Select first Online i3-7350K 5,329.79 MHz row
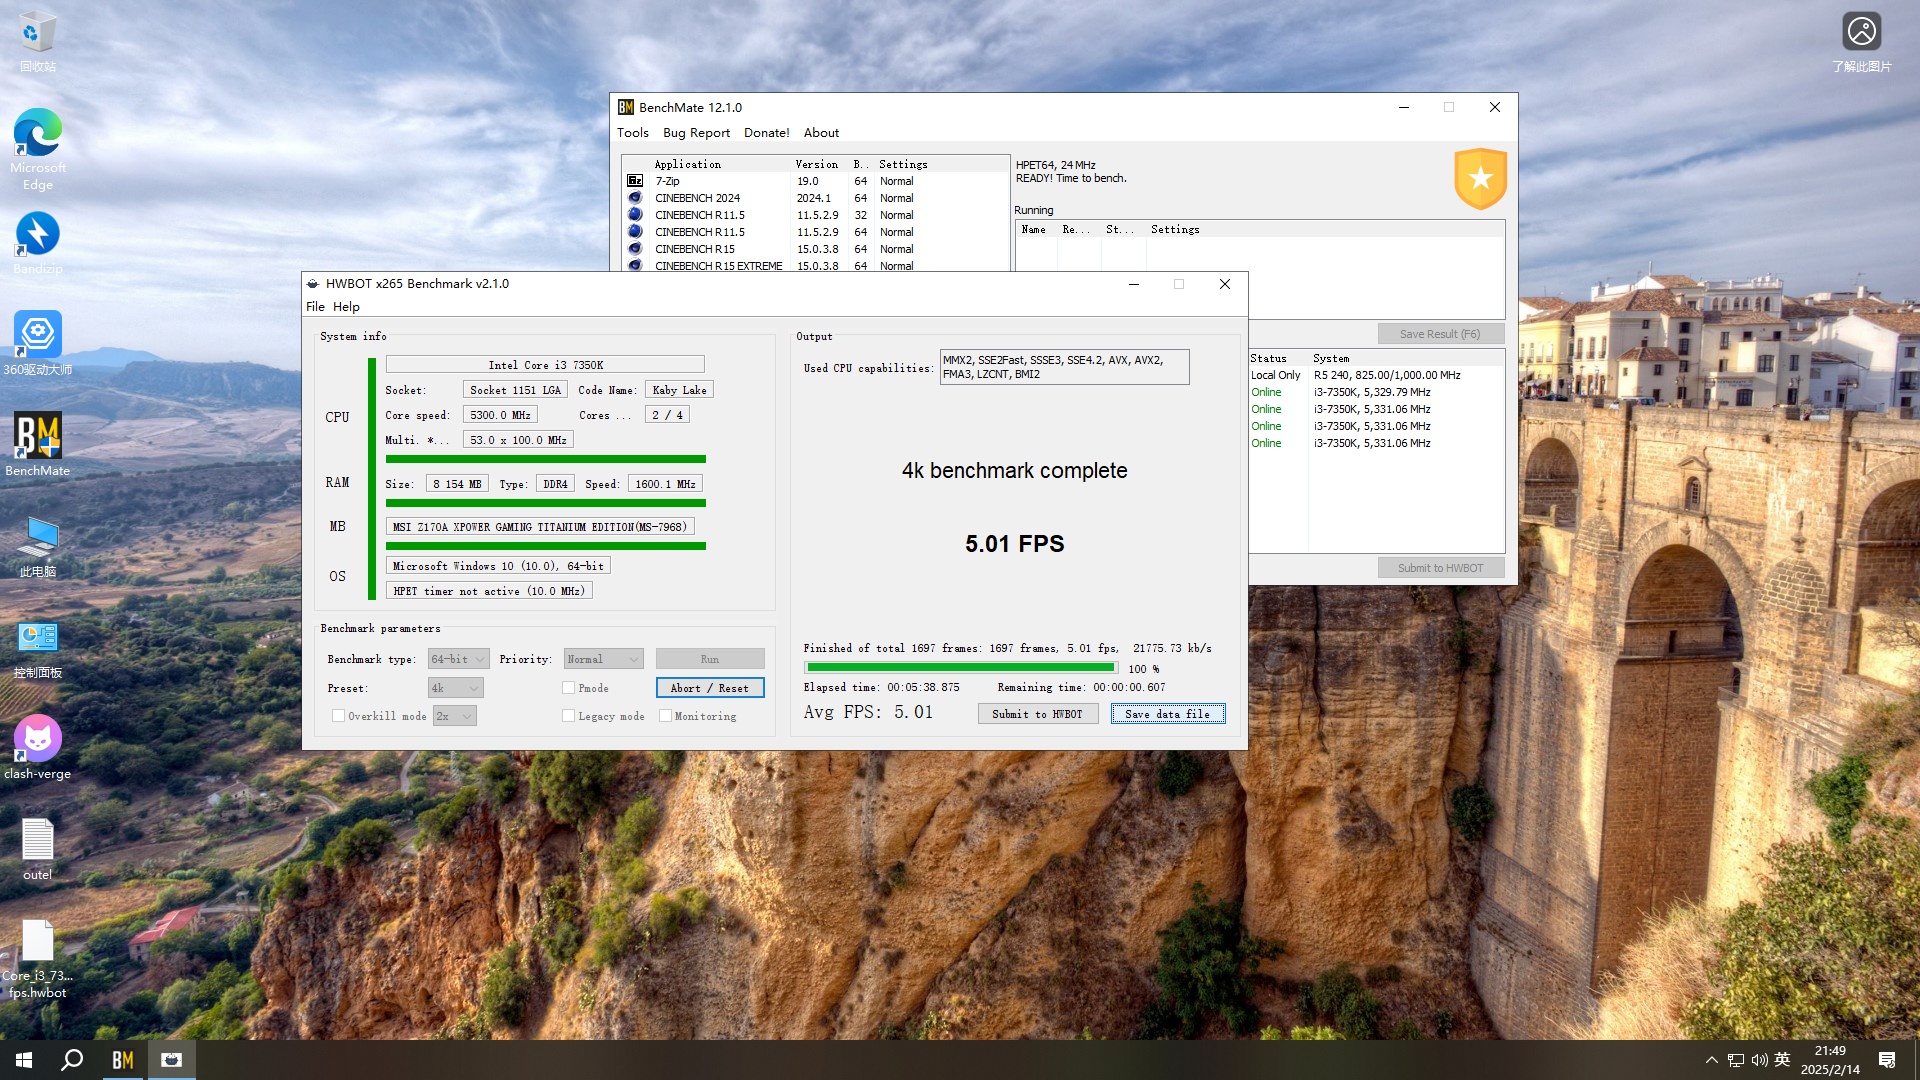Image resolution: width=1920 pixels, height=1080 pixels. point(1376,392)
